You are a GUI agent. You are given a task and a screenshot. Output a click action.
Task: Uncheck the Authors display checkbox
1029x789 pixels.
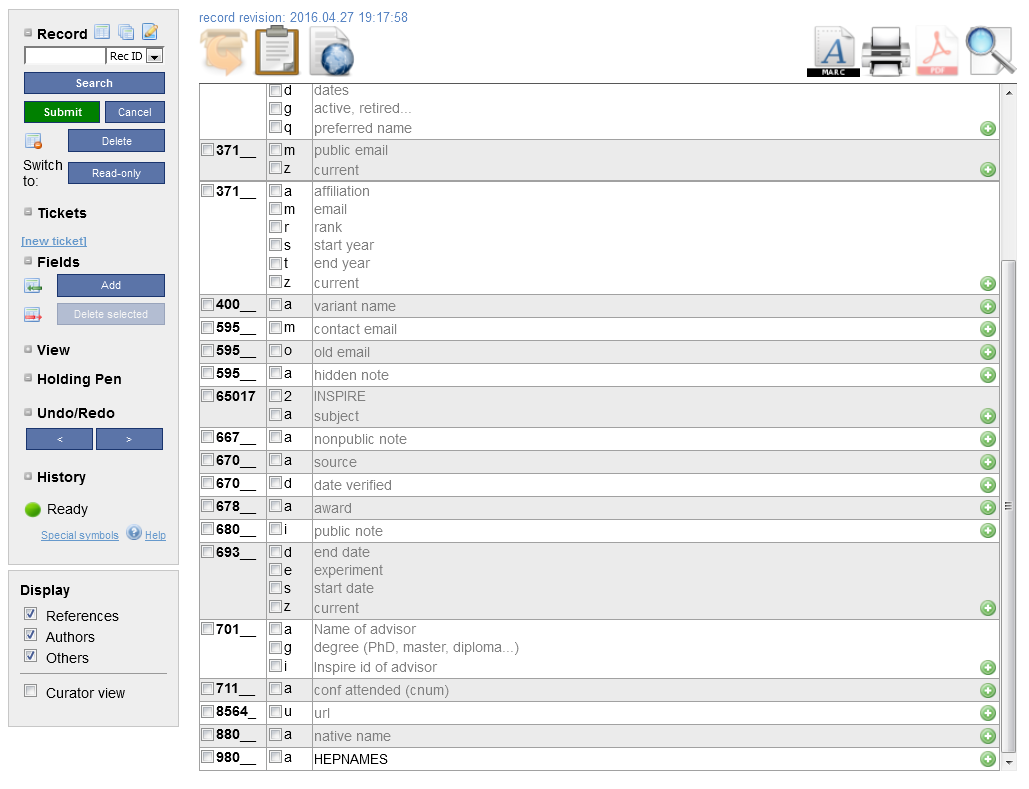pos(30,634)
